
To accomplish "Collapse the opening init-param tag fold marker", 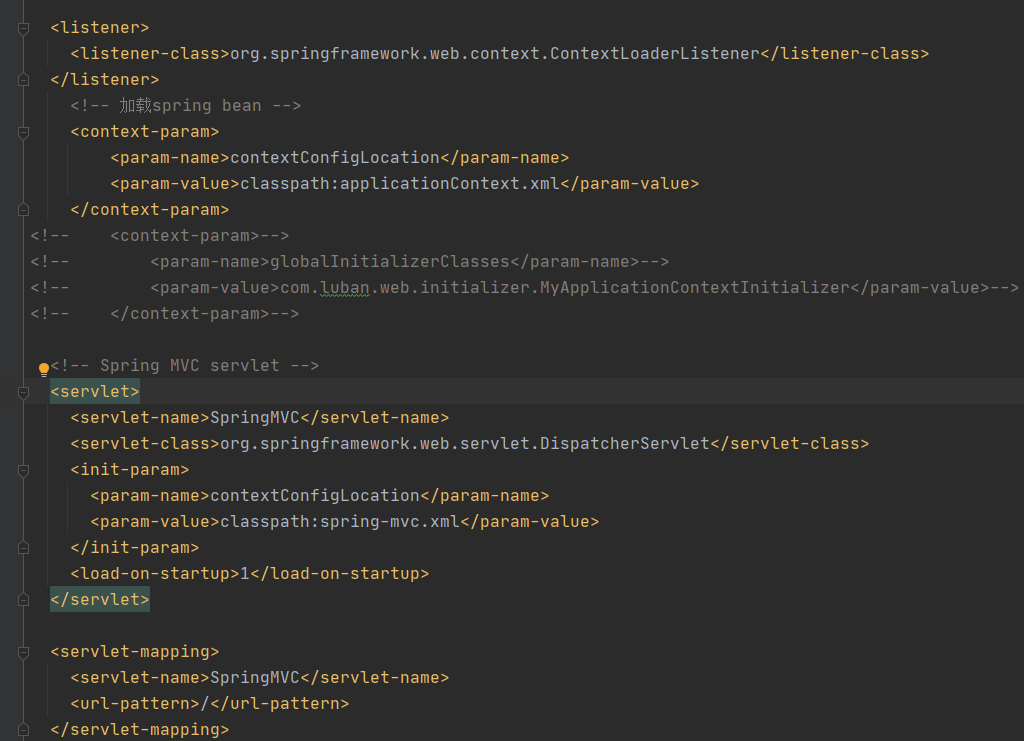I will [24, 471].
